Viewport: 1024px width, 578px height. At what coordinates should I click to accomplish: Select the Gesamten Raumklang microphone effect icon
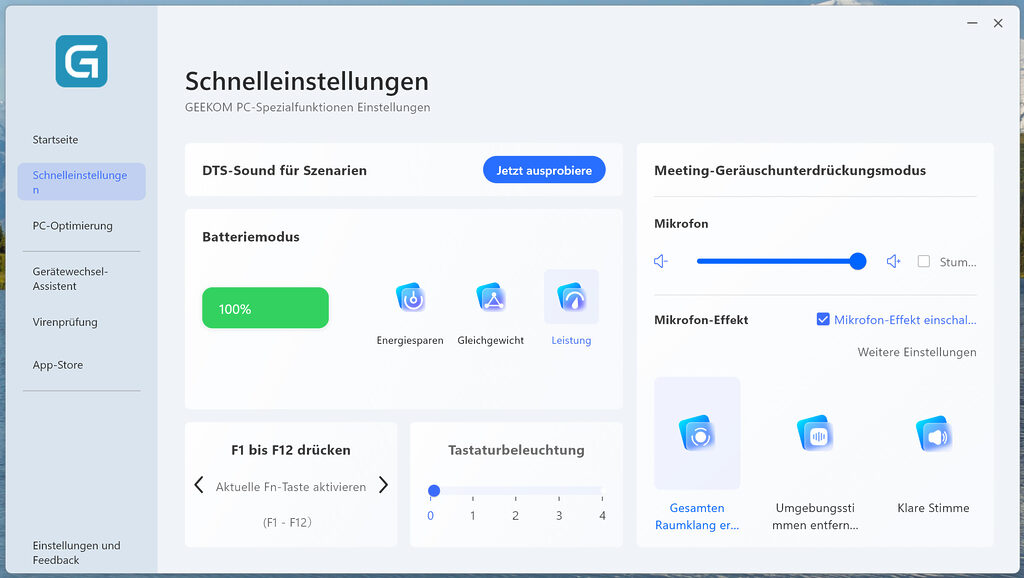[697, 432]
